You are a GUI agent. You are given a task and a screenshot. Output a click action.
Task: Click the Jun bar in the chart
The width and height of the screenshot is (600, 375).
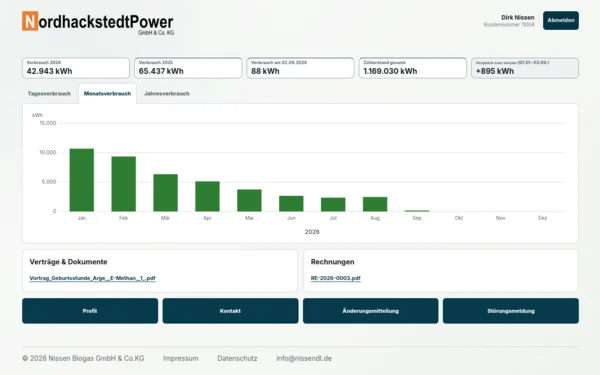tap(291, 204)
